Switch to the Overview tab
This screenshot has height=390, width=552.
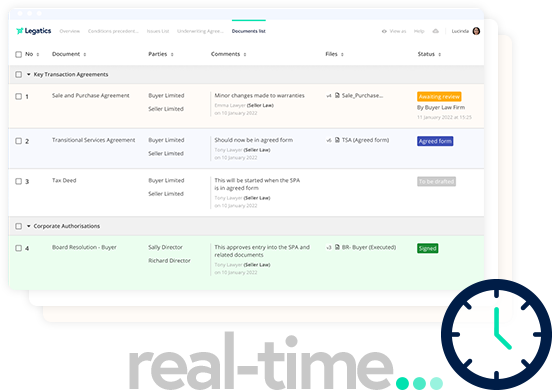click(70, 31)
